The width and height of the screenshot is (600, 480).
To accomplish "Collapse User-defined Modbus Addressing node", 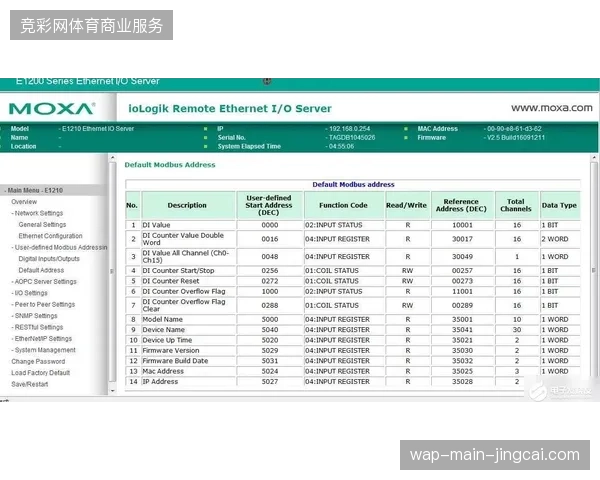I will (59, 247).
